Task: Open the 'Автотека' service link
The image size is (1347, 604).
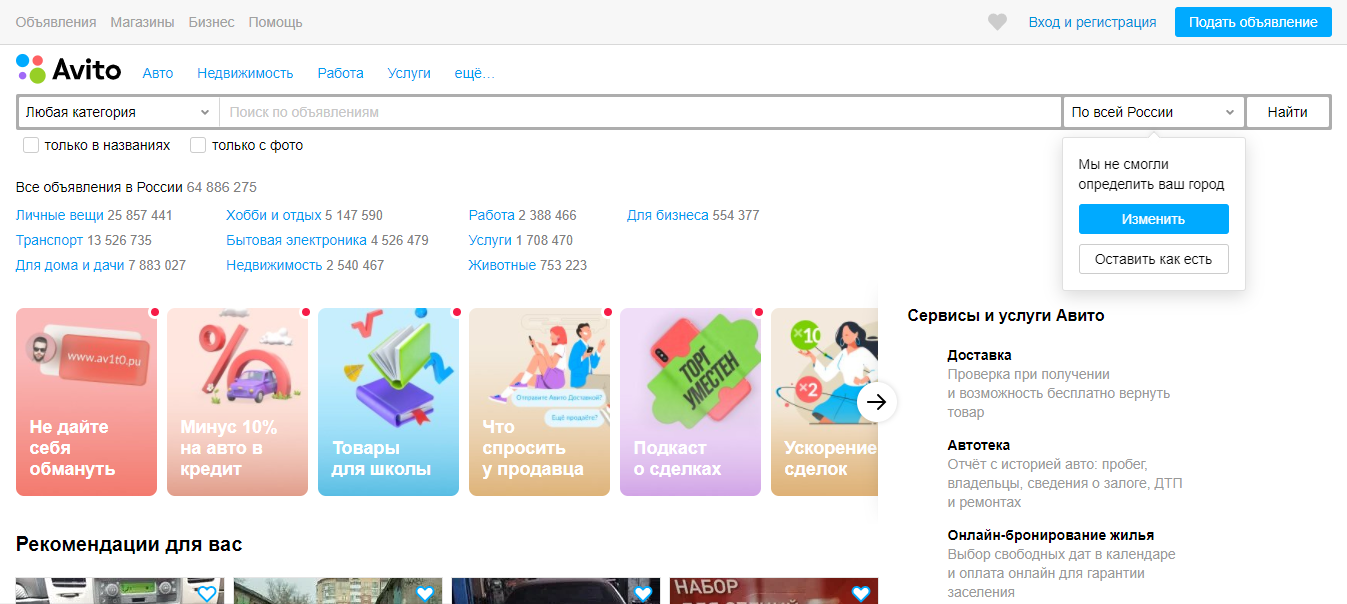Action: coord(979,445)
